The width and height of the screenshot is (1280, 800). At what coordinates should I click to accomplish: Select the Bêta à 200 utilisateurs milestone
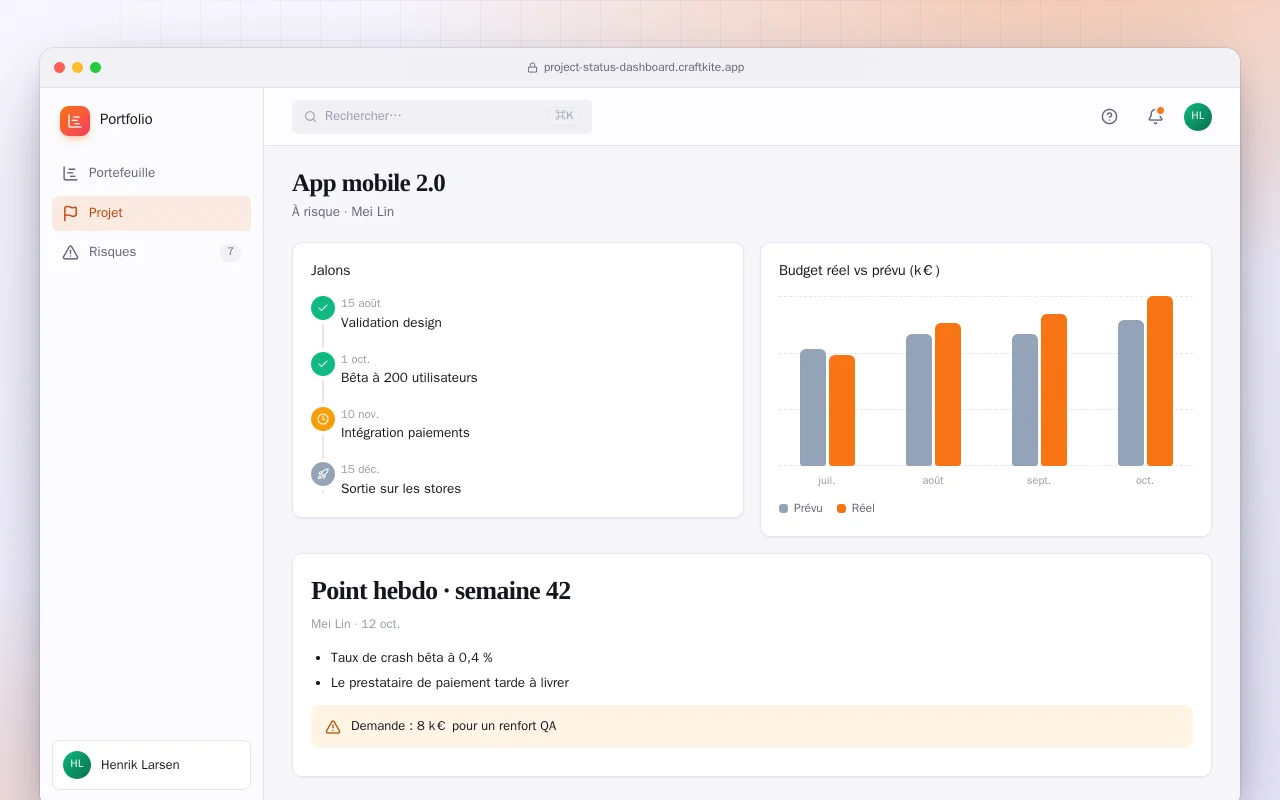pyautogui.click(x=409, y=378)
